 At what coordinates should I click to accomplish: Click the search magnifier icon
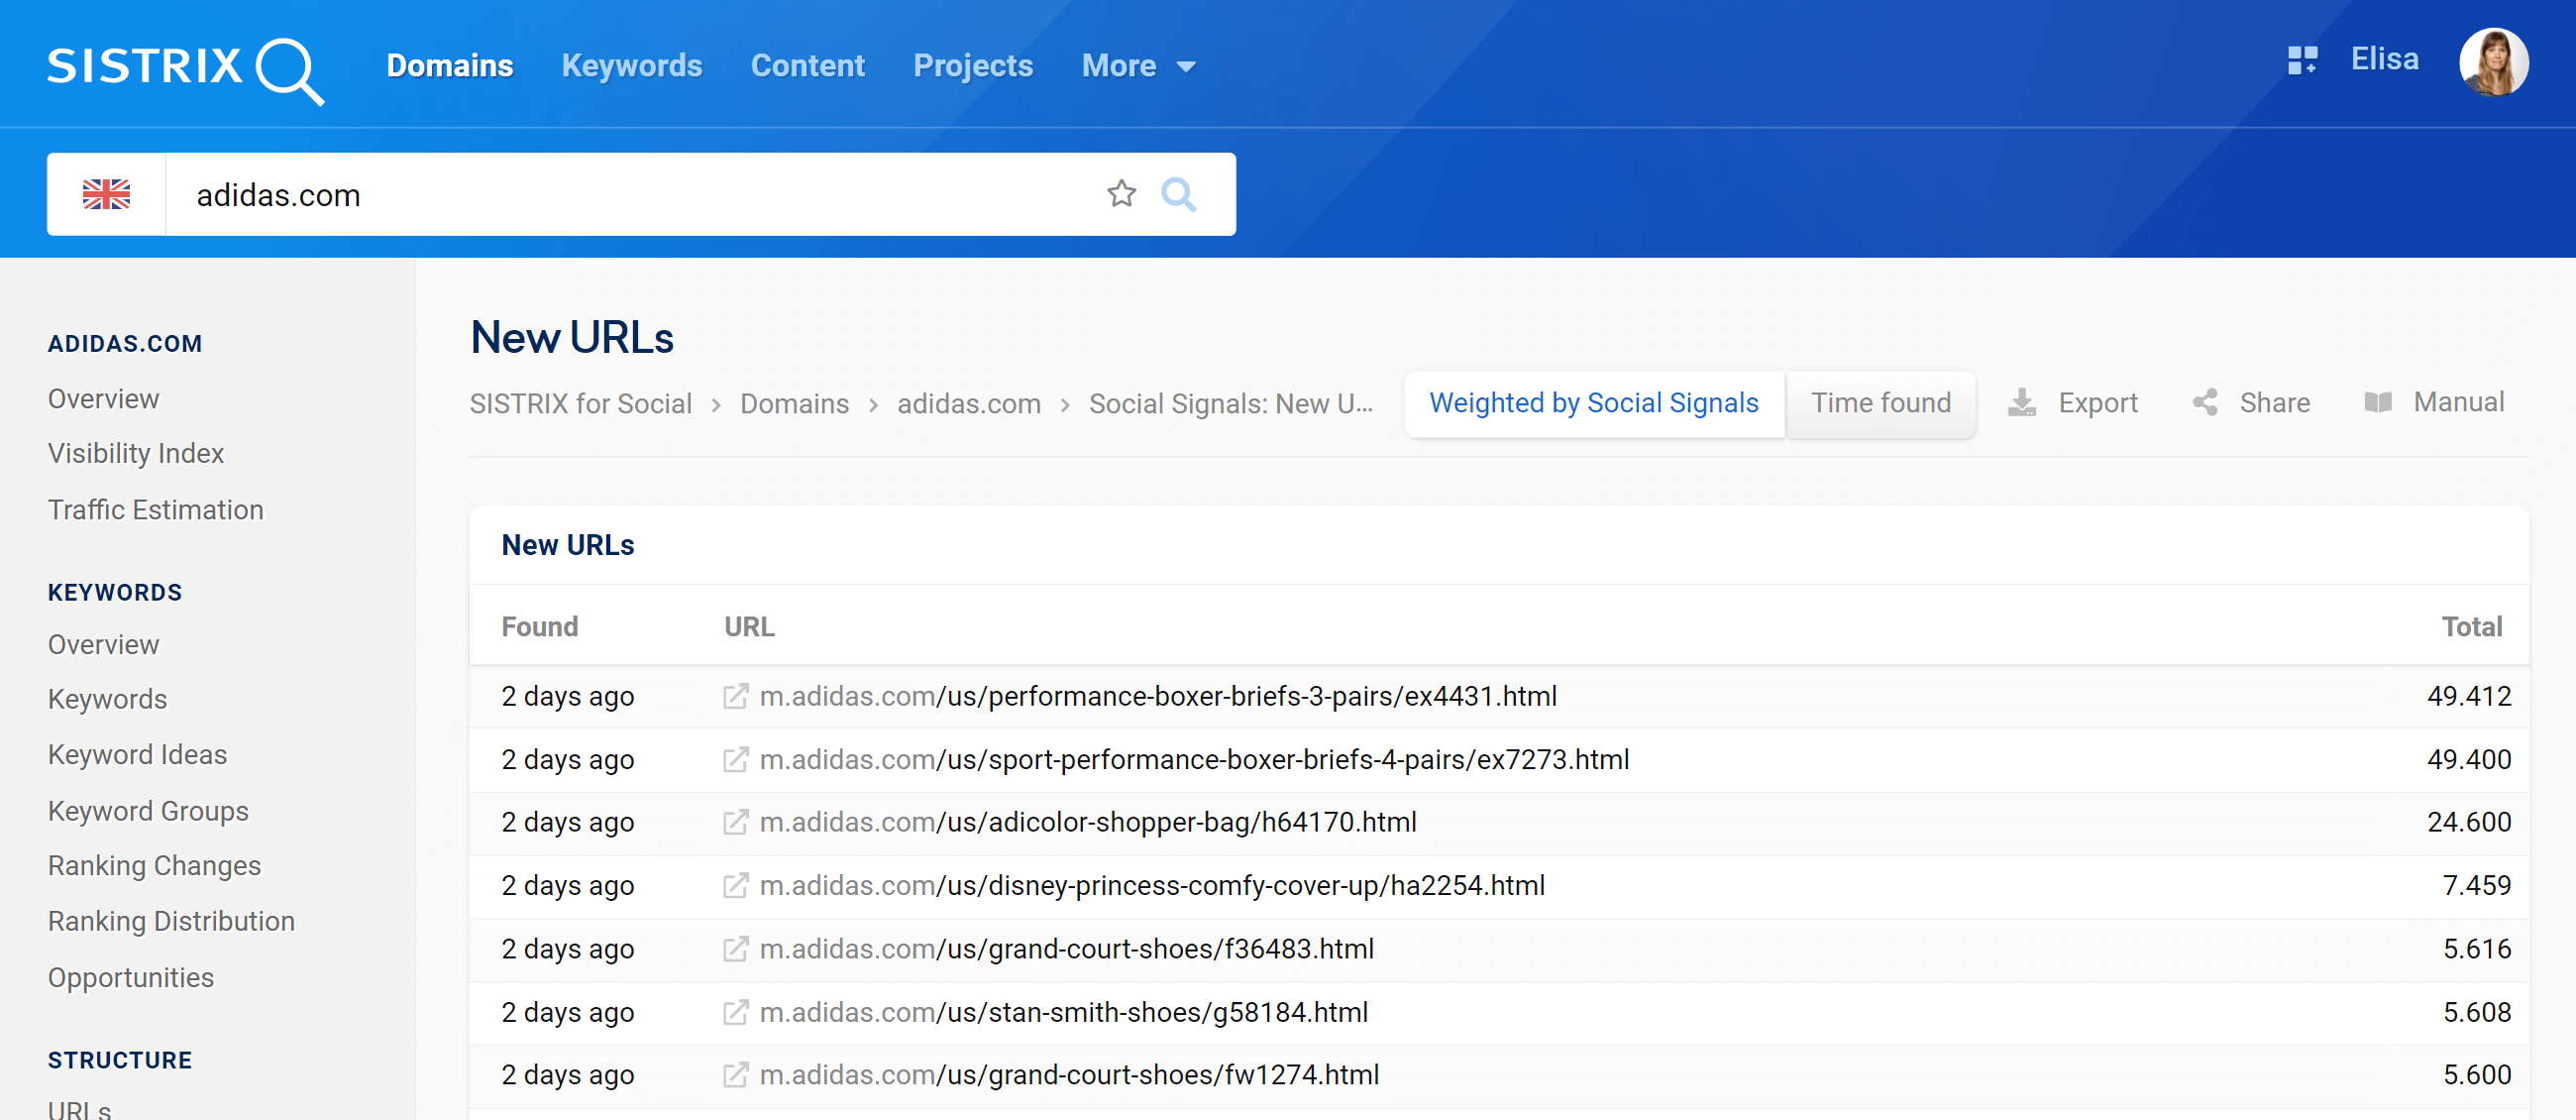[x=1178, y=194]
